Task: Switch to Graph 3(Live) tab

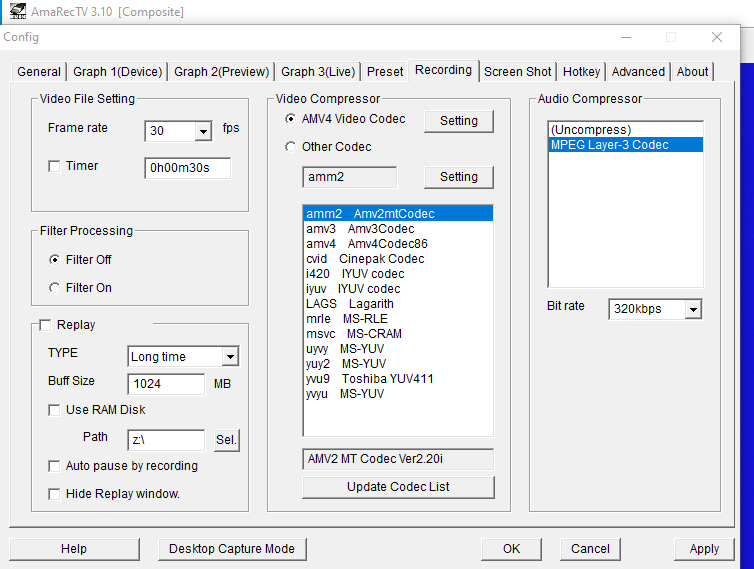Action: [x=318, y=72]
